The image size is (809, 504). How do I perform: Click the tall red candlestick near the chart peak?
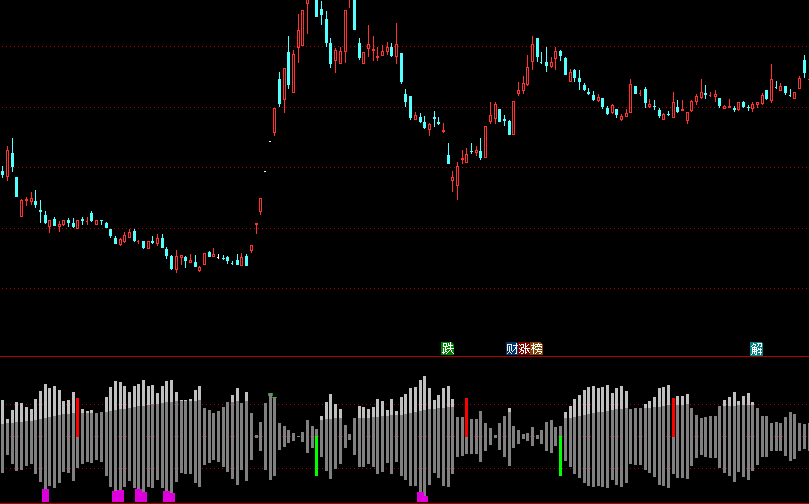(345, 30)
